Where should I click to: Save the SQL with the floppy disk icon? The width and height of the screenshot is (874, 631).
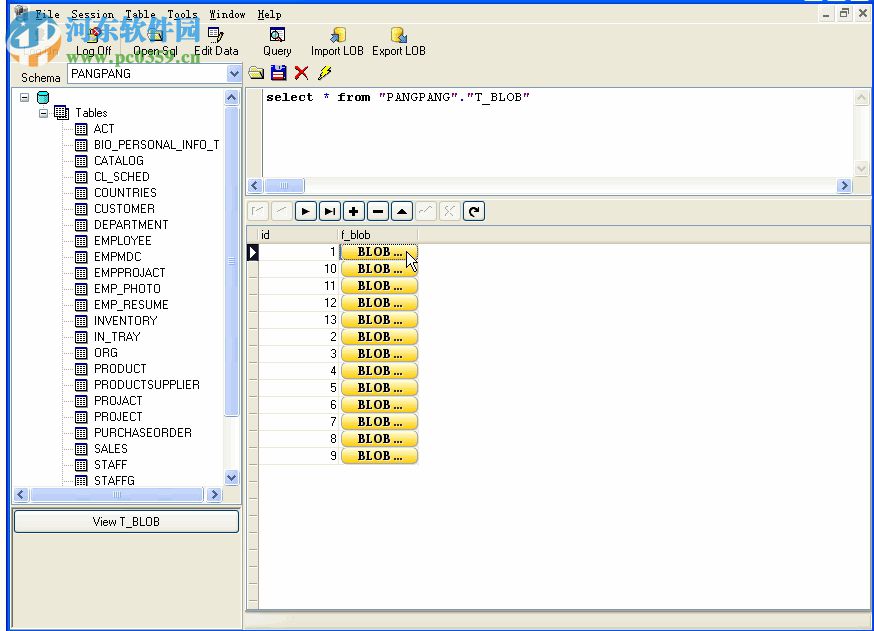pos(277,73)
